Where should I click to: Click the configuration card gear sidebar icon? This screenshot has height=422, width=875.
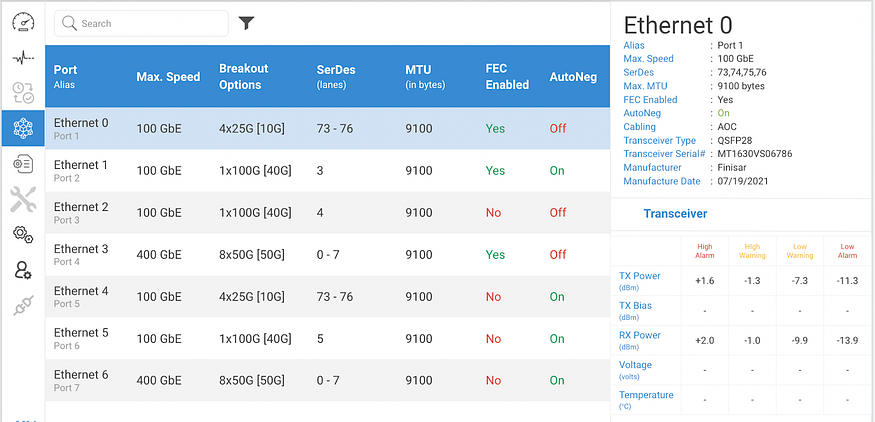(23, 163)
